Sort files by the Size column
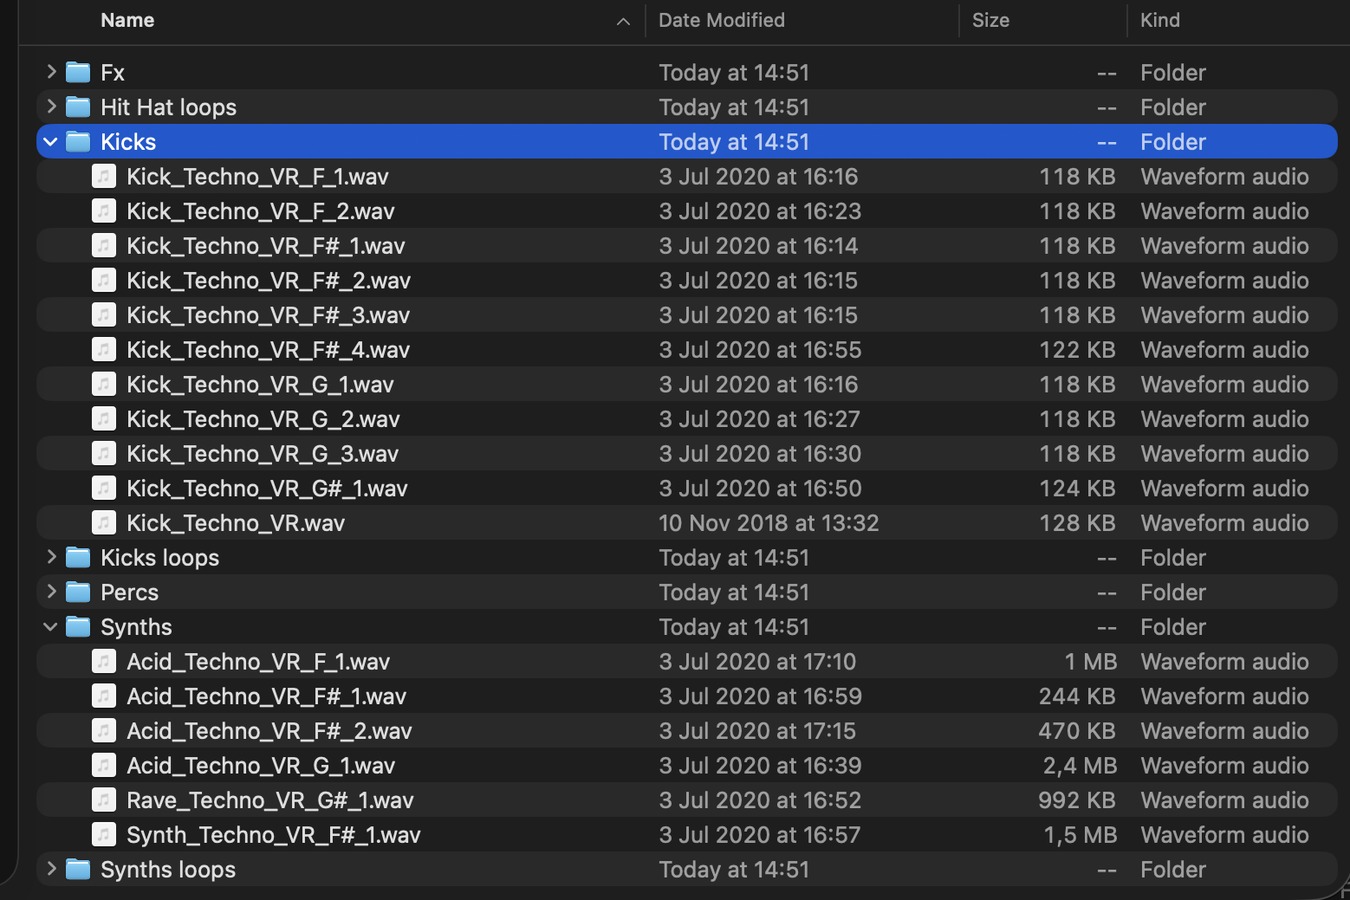This screenshot has width=1350, height=900. (990, 20)
